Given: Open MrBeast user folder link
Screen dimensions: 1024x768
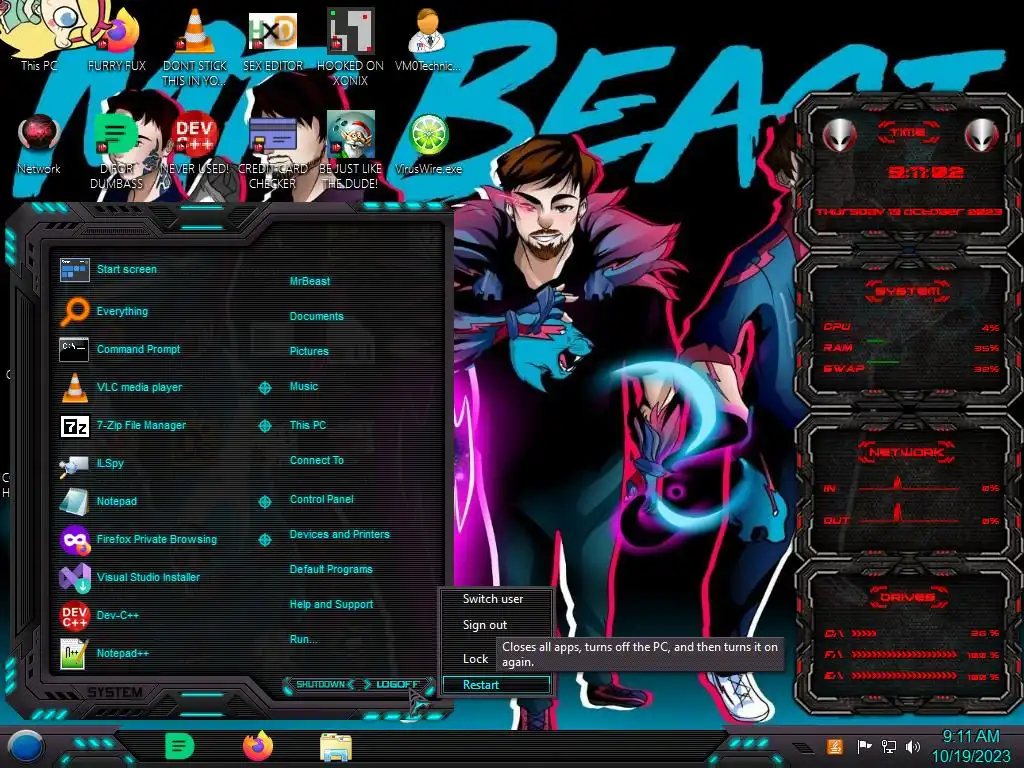Looking at the screenshot, I should (310, 281).
